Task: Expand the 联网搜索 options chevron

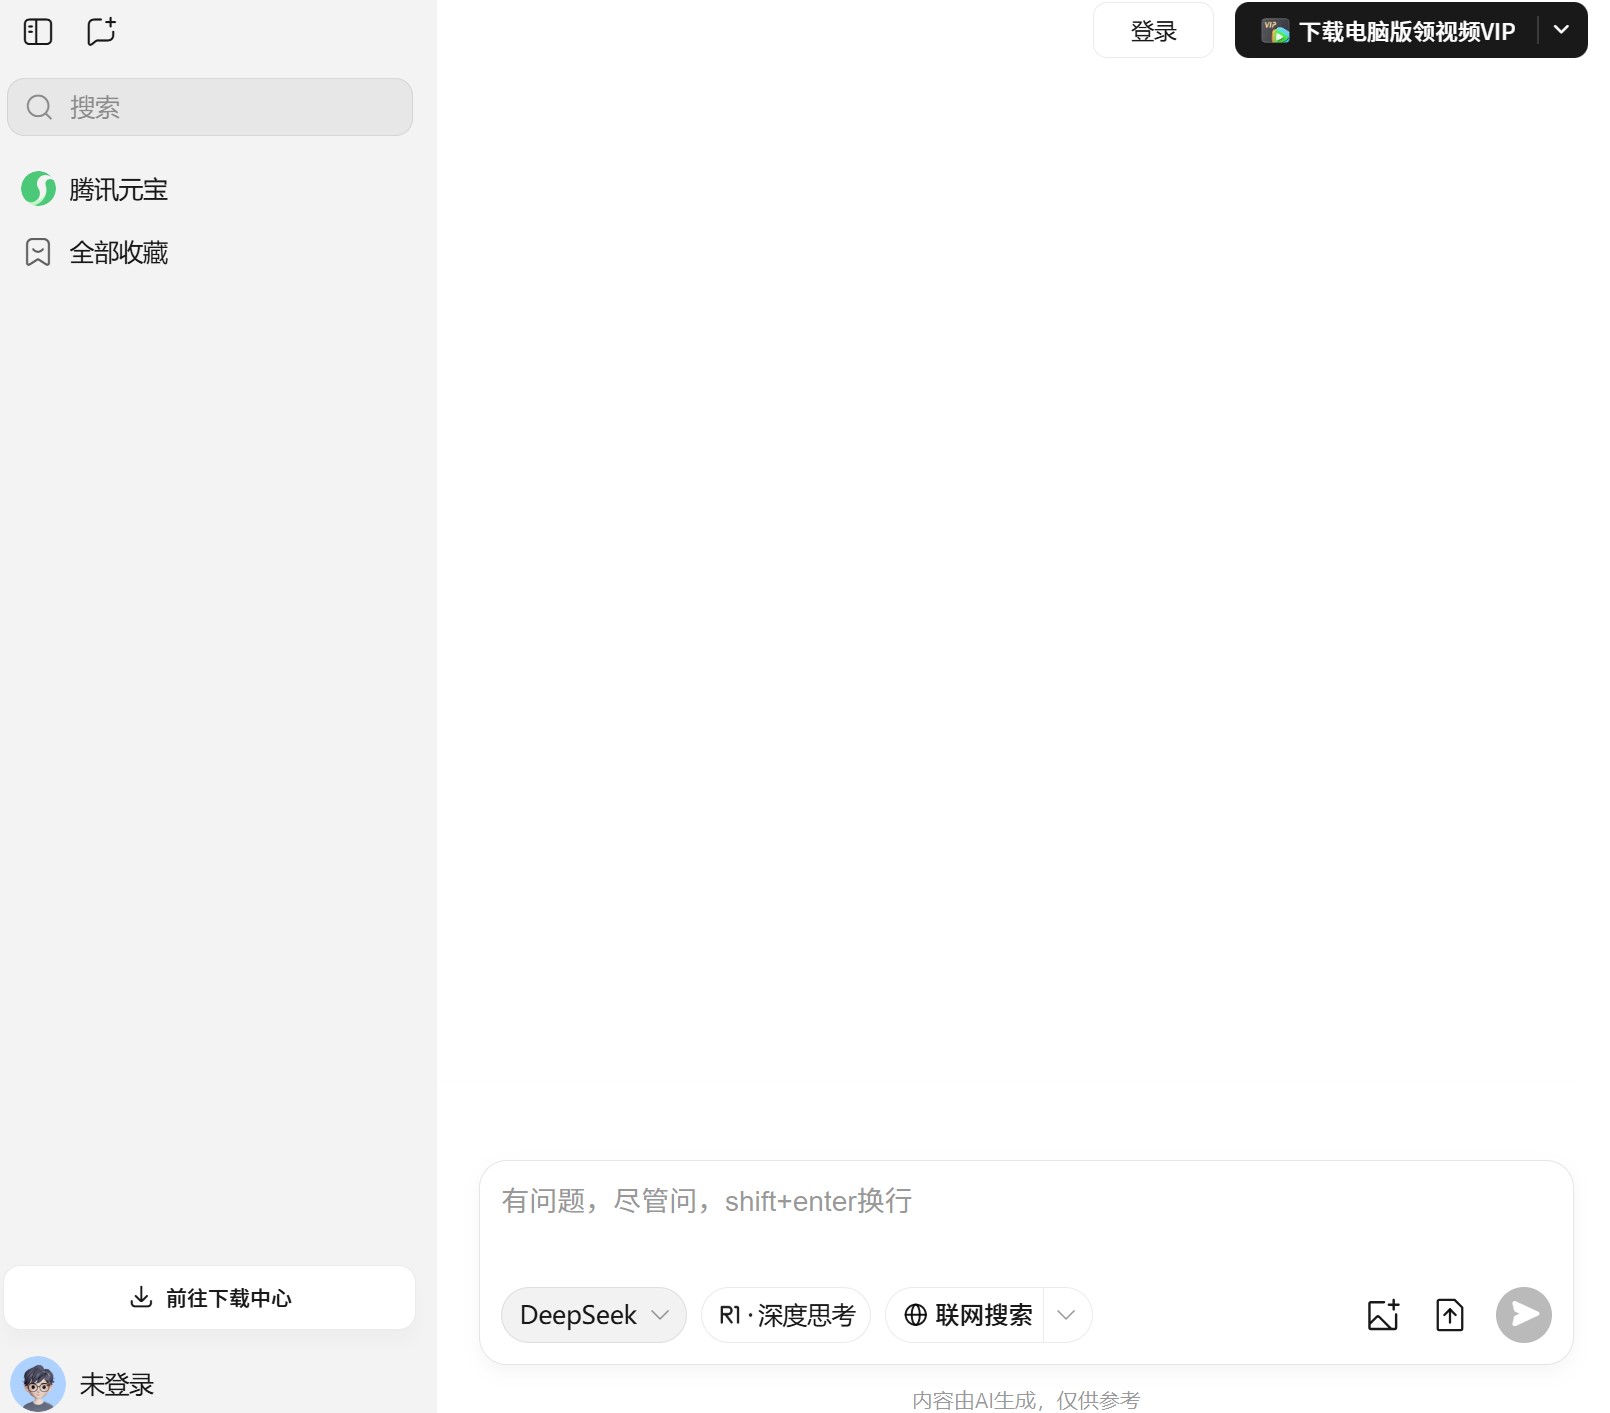Action: (1065, 1315)
